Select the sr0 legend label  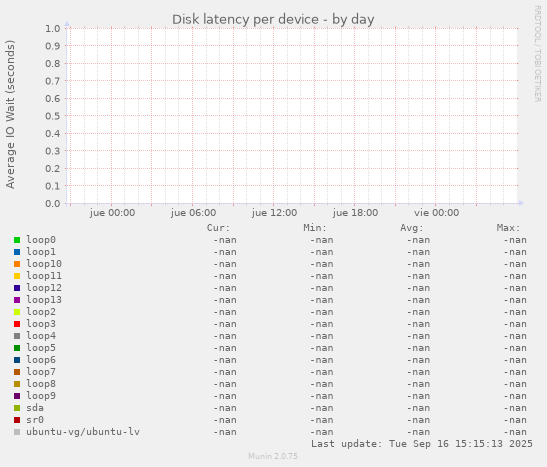coord(35,420)
